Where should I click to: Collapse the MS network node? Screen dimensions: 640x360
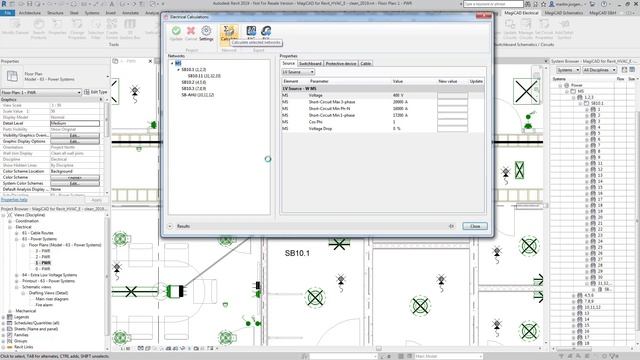click(172, 63)
